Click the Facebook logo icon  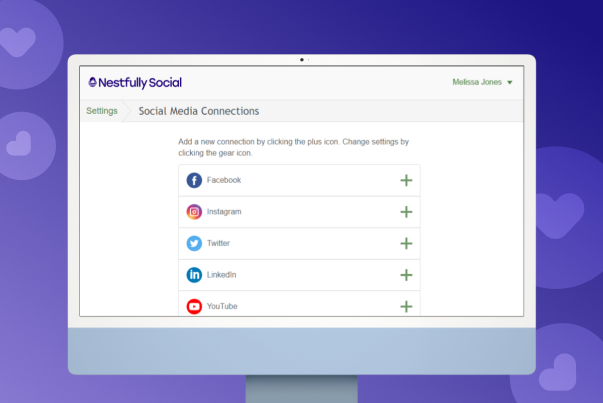[194, 180]
